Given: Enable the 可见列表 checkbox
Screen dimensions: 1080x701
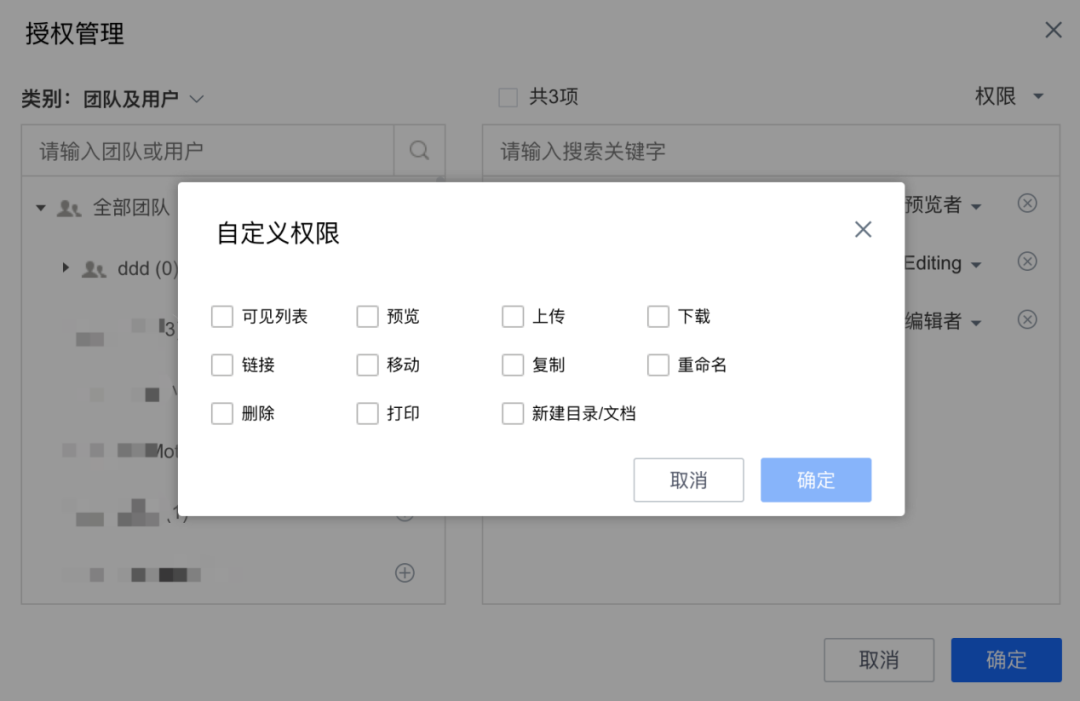Looking at the screenshot, I should (x=222, y=317).
